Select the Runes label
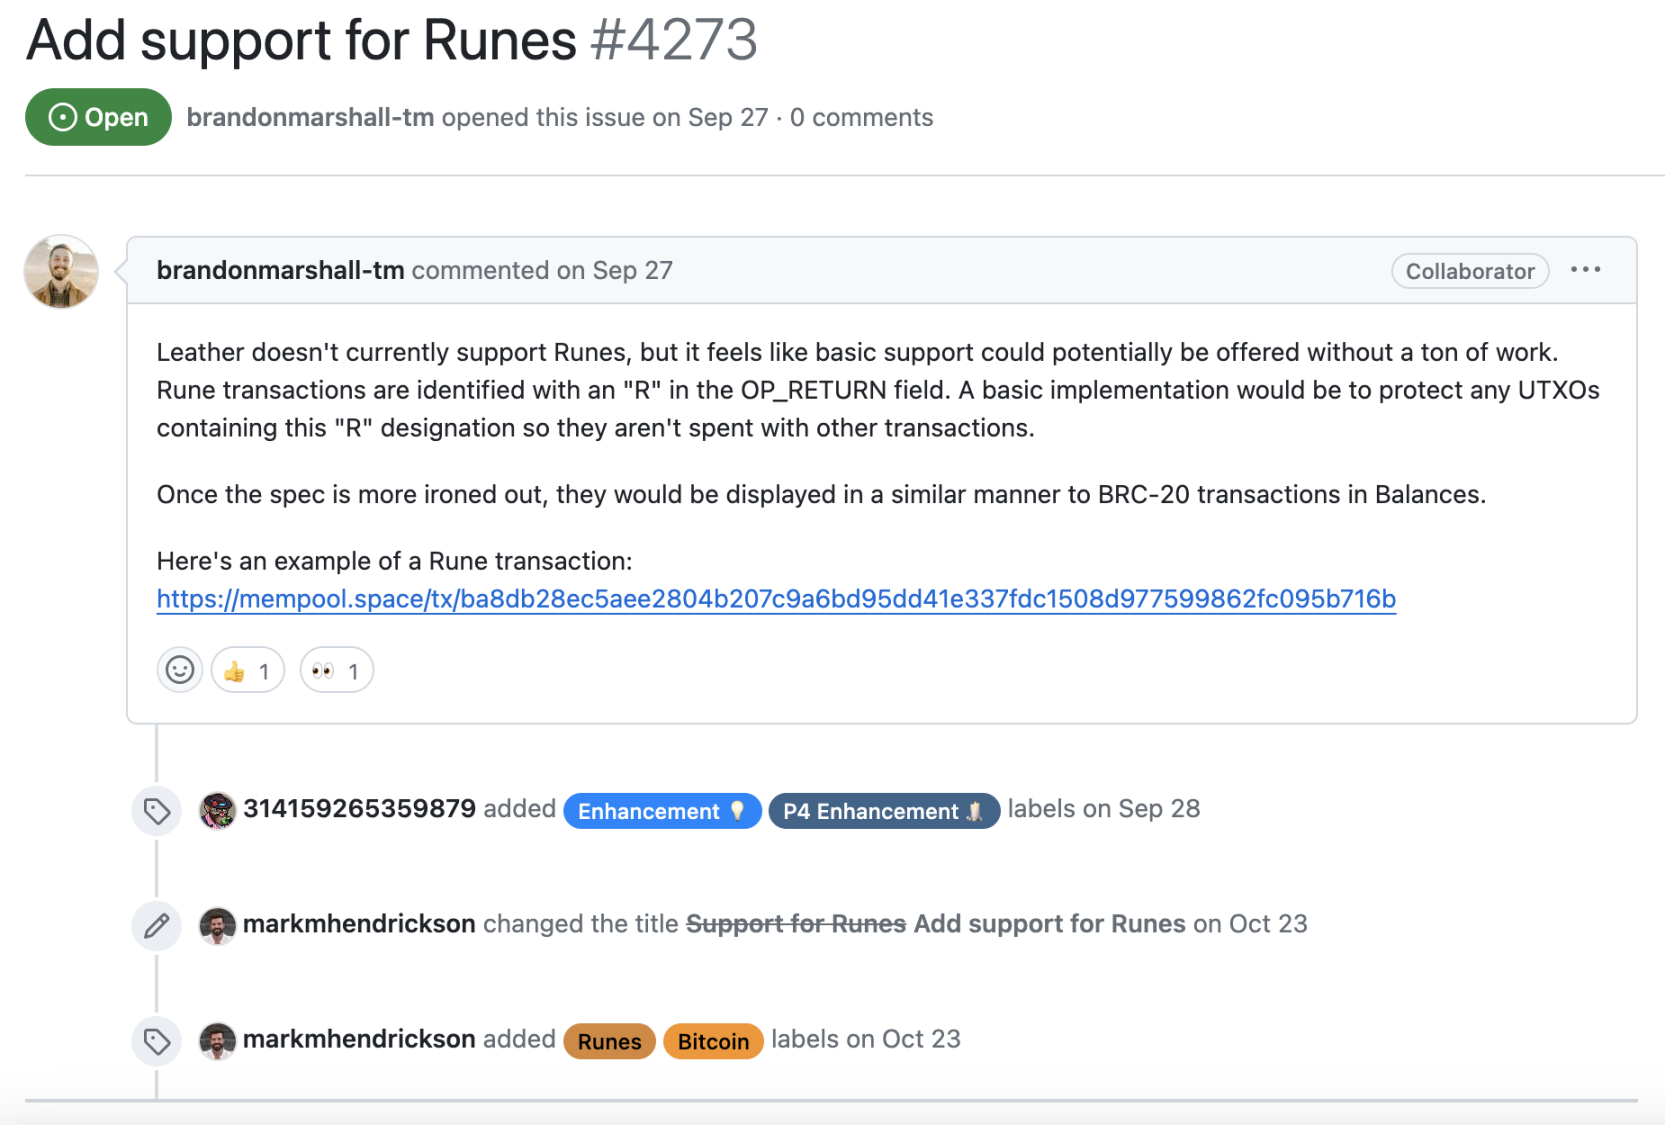This screenshot has width=1665, height=1125. [x=609, y=1041]
